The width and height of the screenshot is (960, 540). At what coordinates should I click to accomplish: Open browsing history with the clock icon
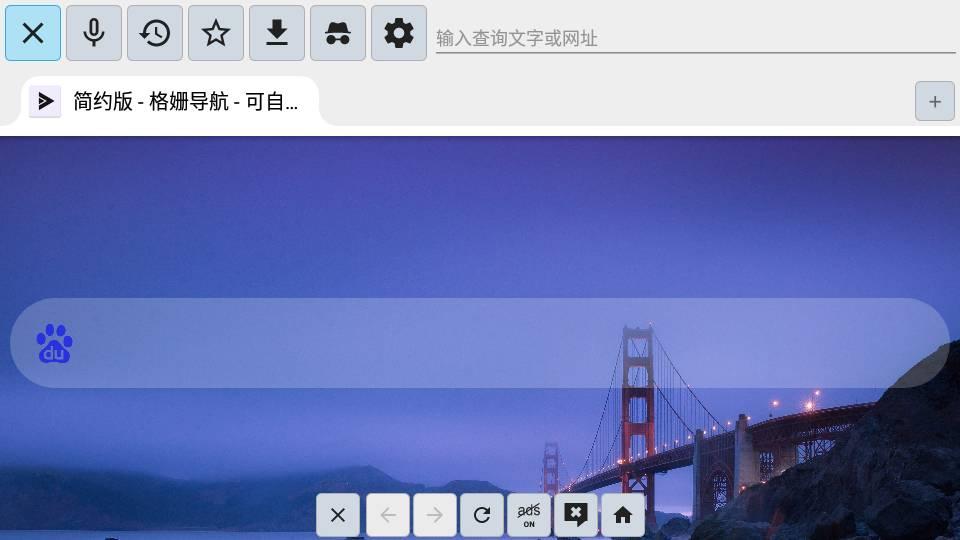155,33
